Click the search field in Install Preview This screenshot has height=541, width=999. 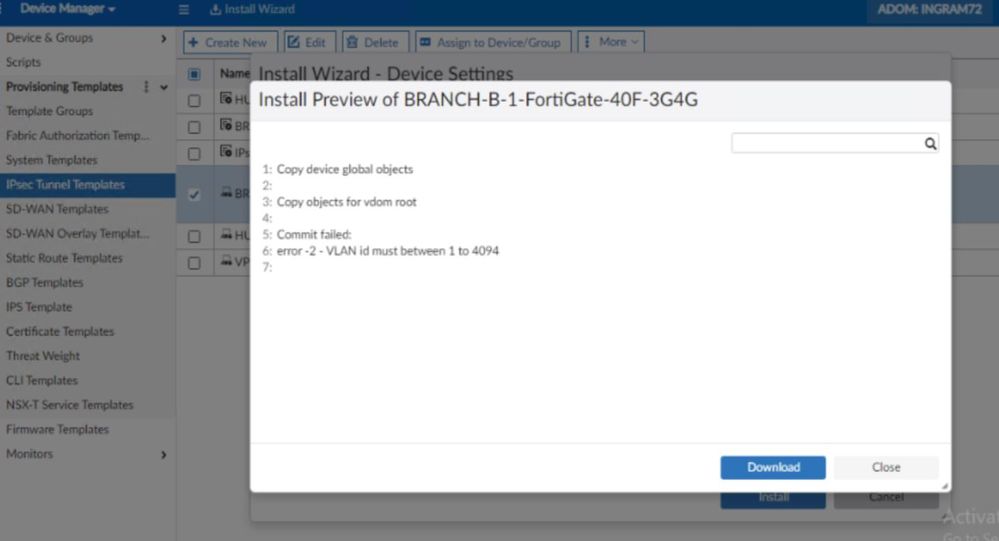coord(827,143)
